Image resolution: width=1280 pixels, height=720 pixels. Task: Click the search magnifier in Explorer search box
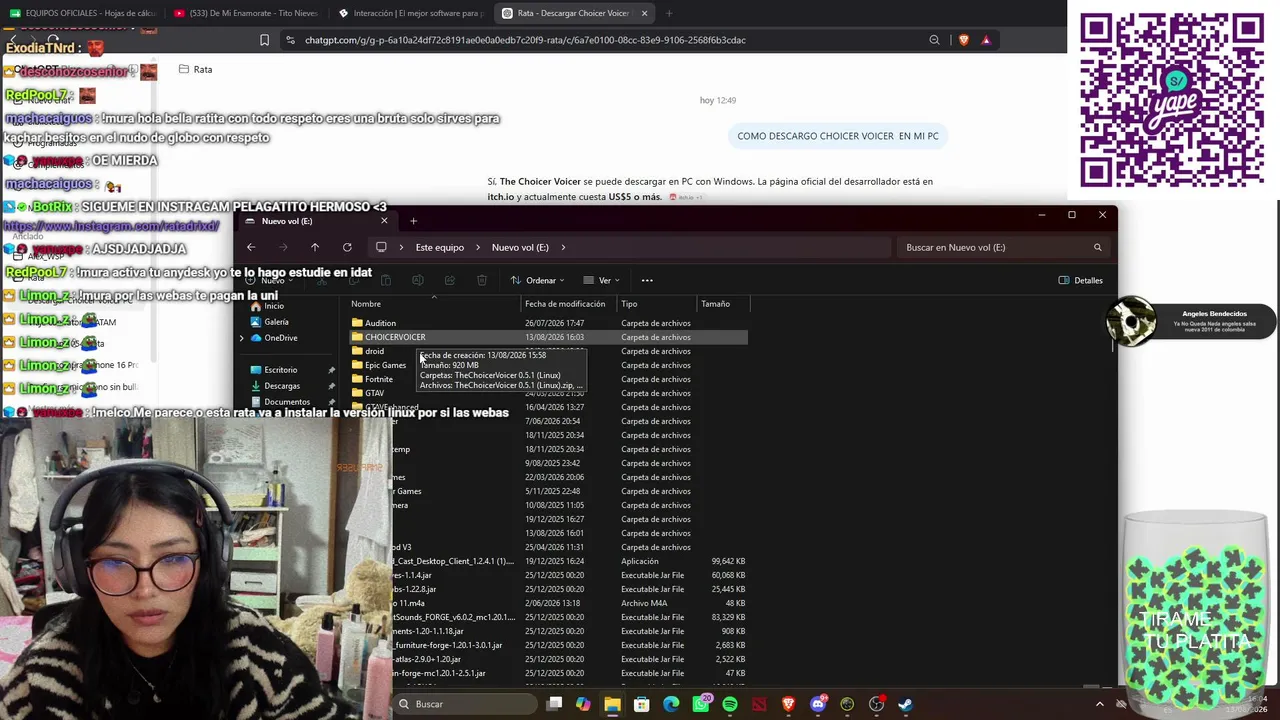tap(1097, 247)
